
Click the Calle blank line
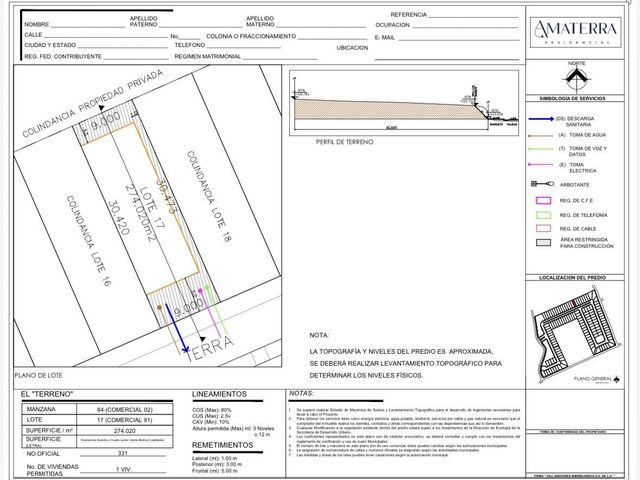click(106, 37)
